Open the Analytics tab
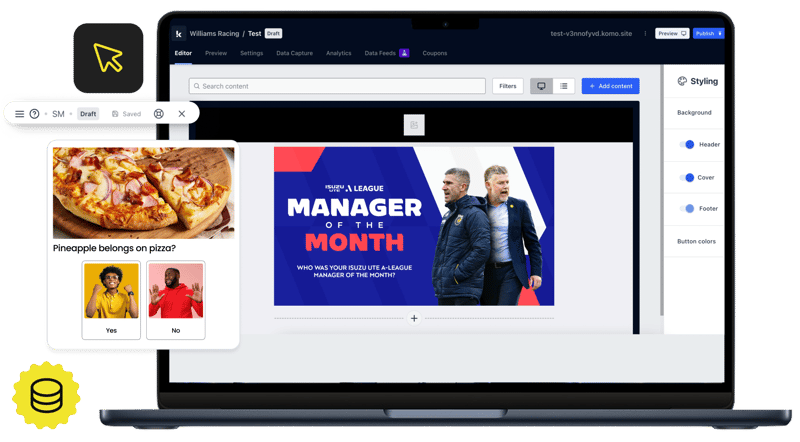Viewport: 800px width, 442px height. [x=339, y=53]
